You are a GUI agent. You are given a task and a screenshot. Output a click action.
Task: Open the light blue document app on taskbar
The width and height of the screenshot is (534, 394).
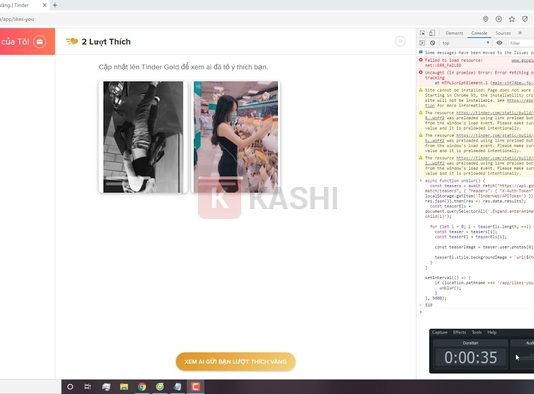(177, 387)
